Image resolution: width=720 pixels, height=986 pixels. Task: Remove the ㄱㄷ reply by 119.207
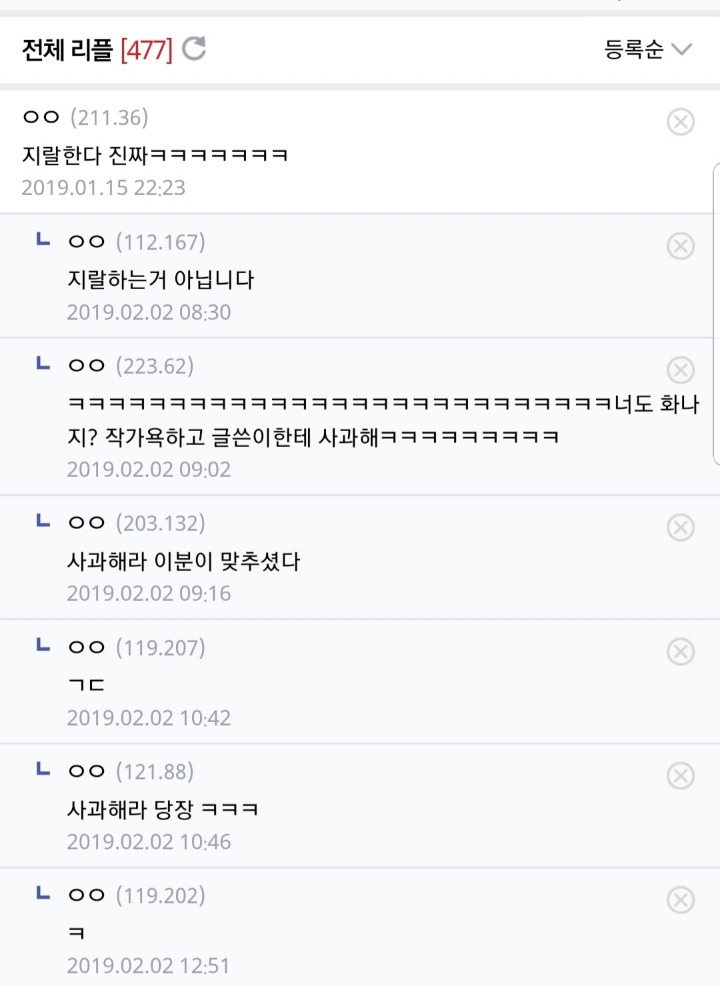[680, 651]
